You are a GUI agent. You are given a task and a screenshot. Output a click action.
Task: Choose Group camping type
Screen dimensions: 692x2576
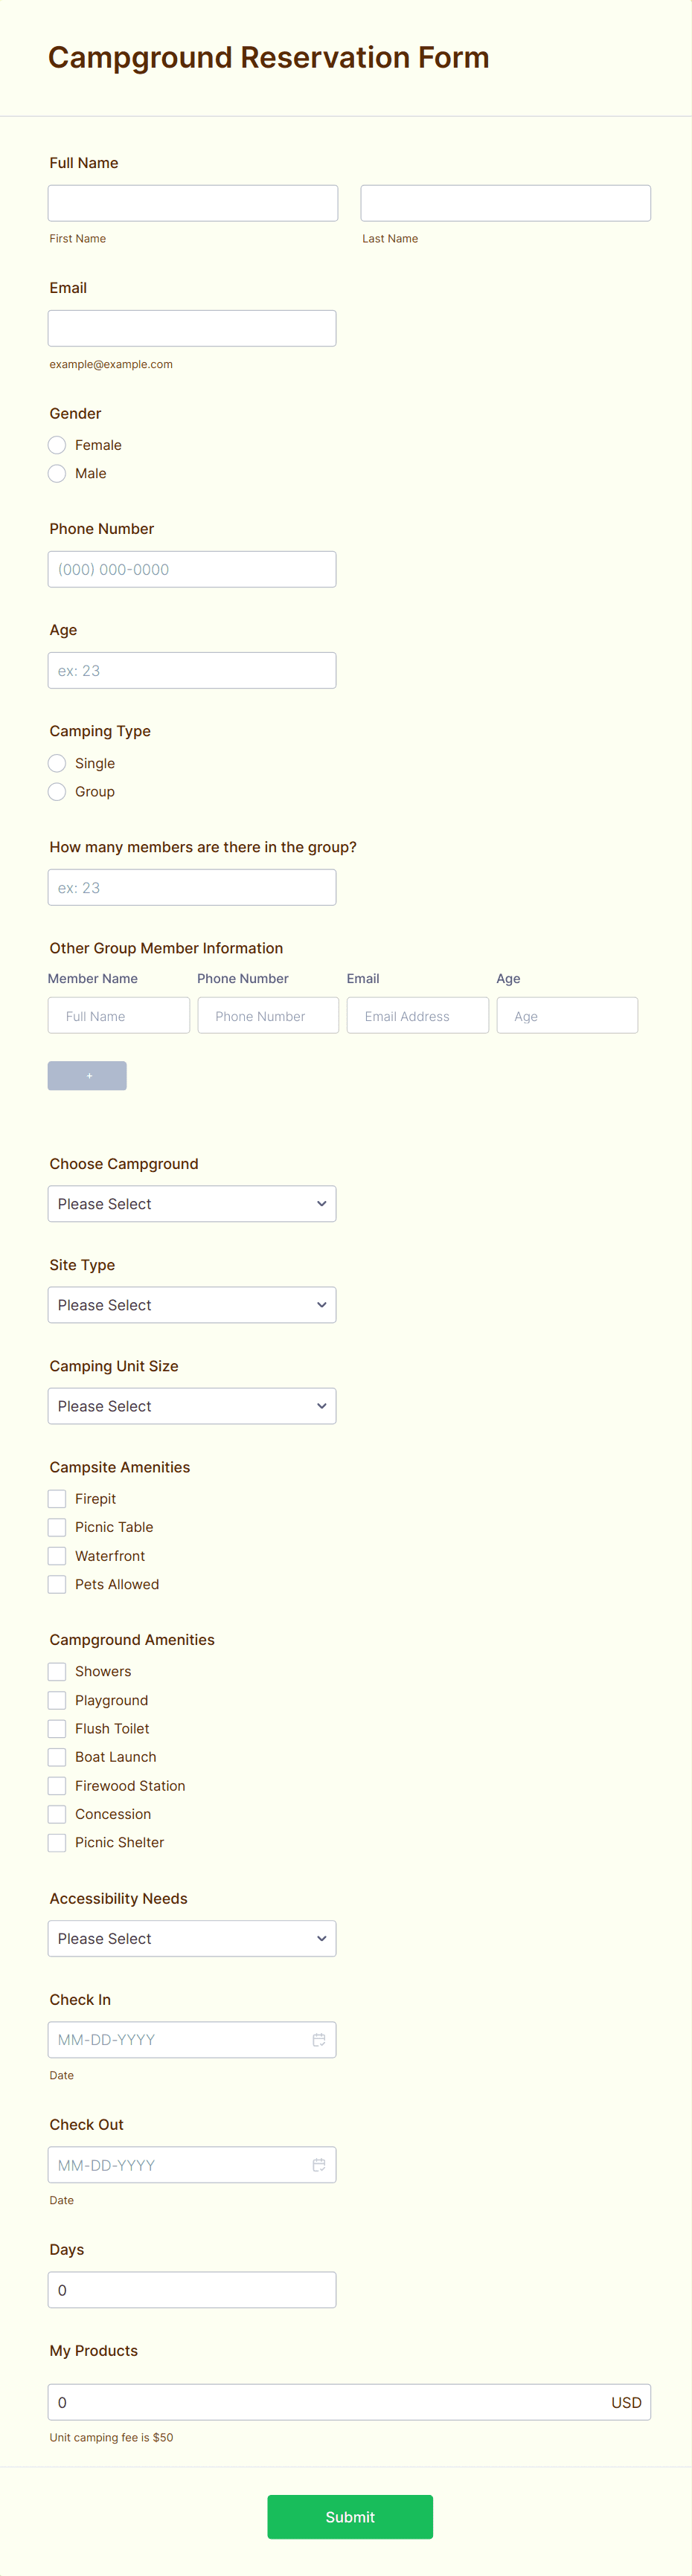[57, 791]
